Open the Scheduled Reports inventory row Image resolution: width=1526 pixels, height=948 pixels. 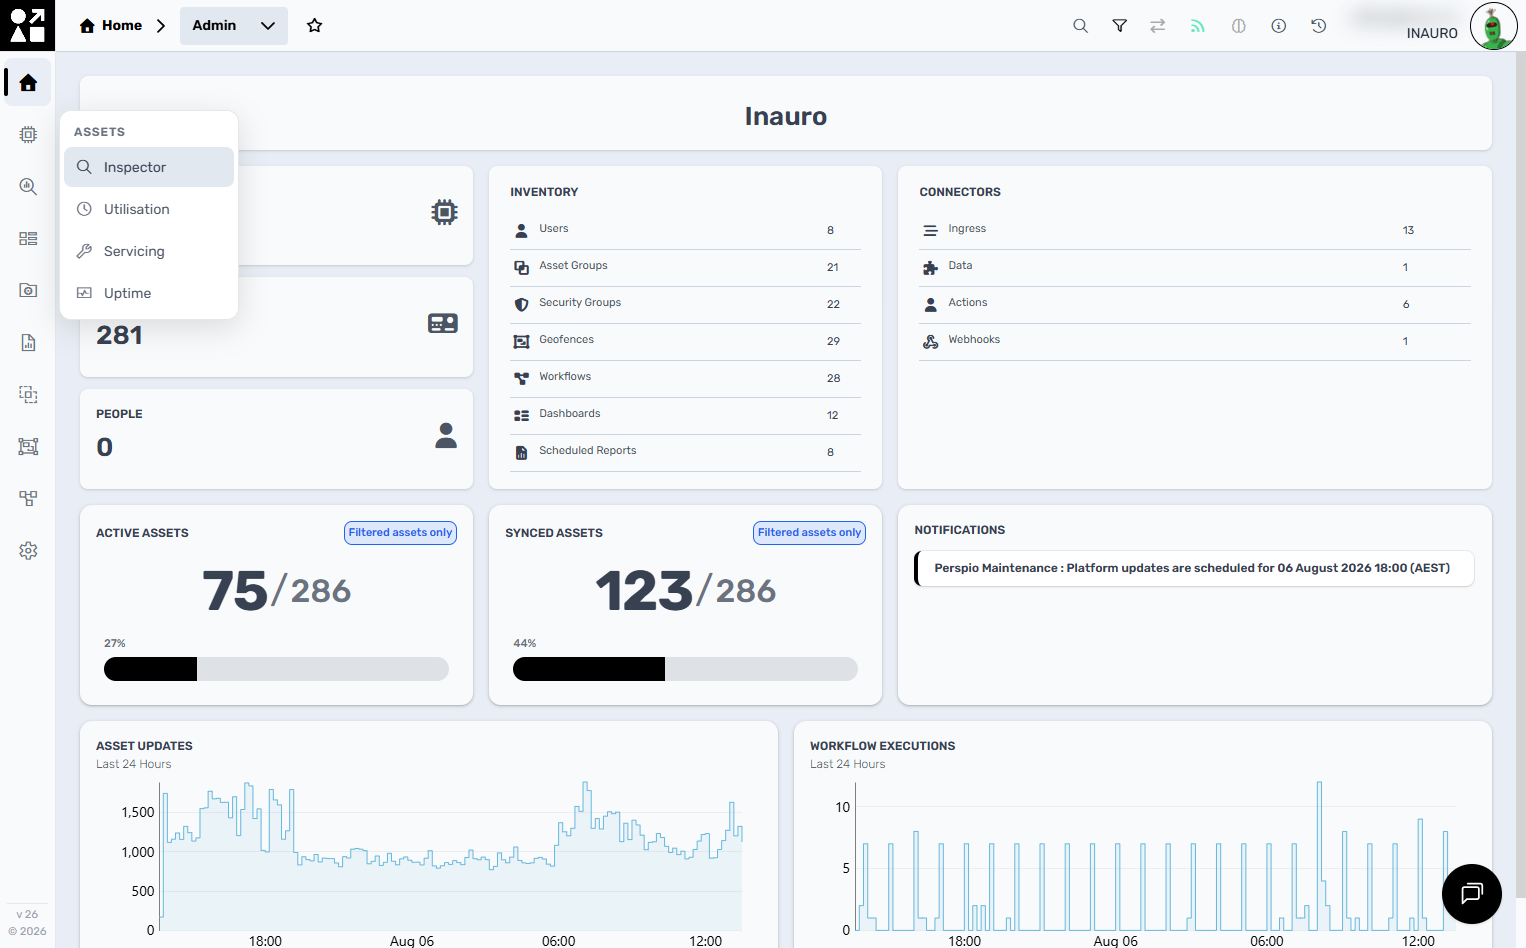coord(685,452)
